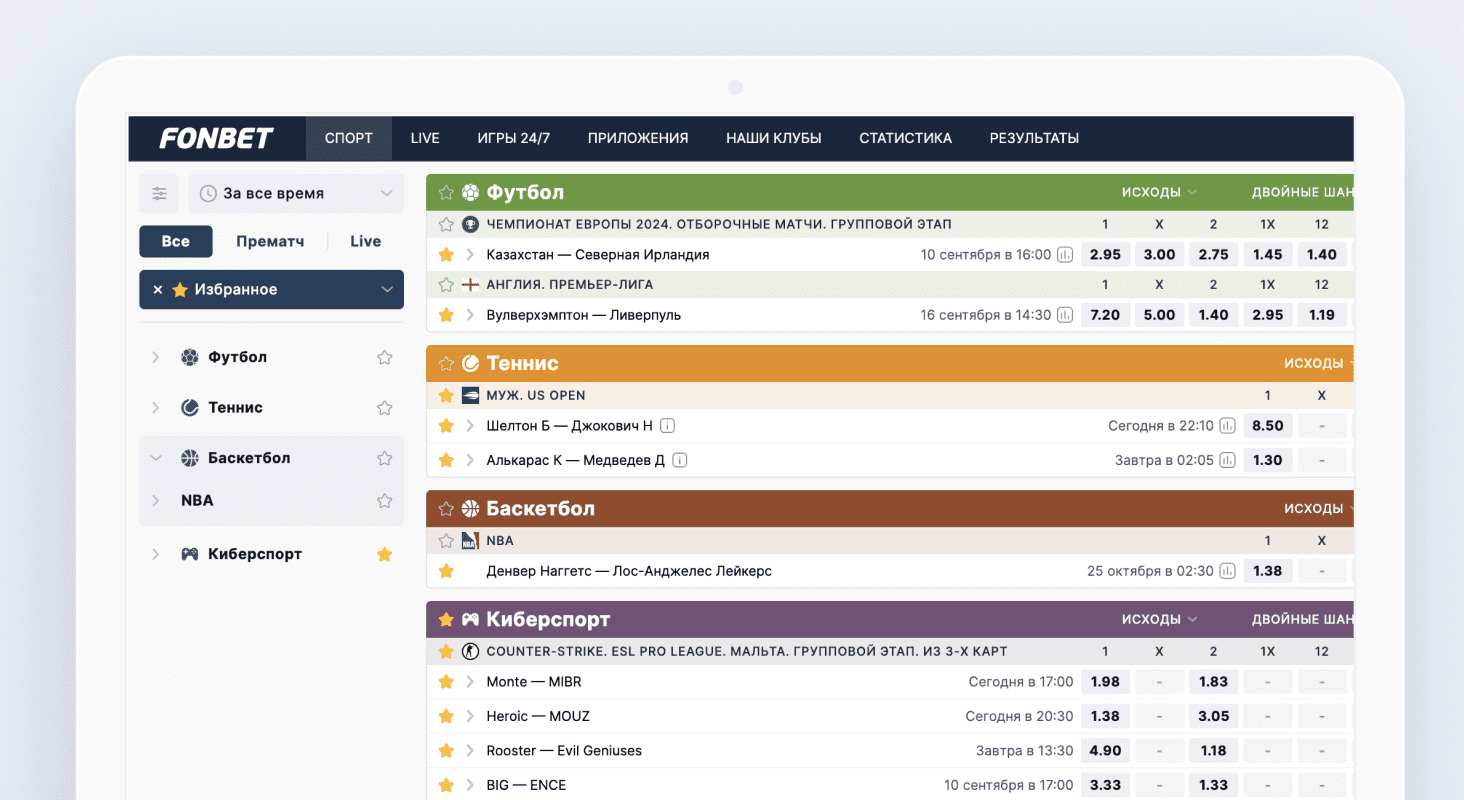Open the Исходы dropdown in Футбол header
The height and width of the screenshot is (800, 1464).
click(x=1159, y=193)
